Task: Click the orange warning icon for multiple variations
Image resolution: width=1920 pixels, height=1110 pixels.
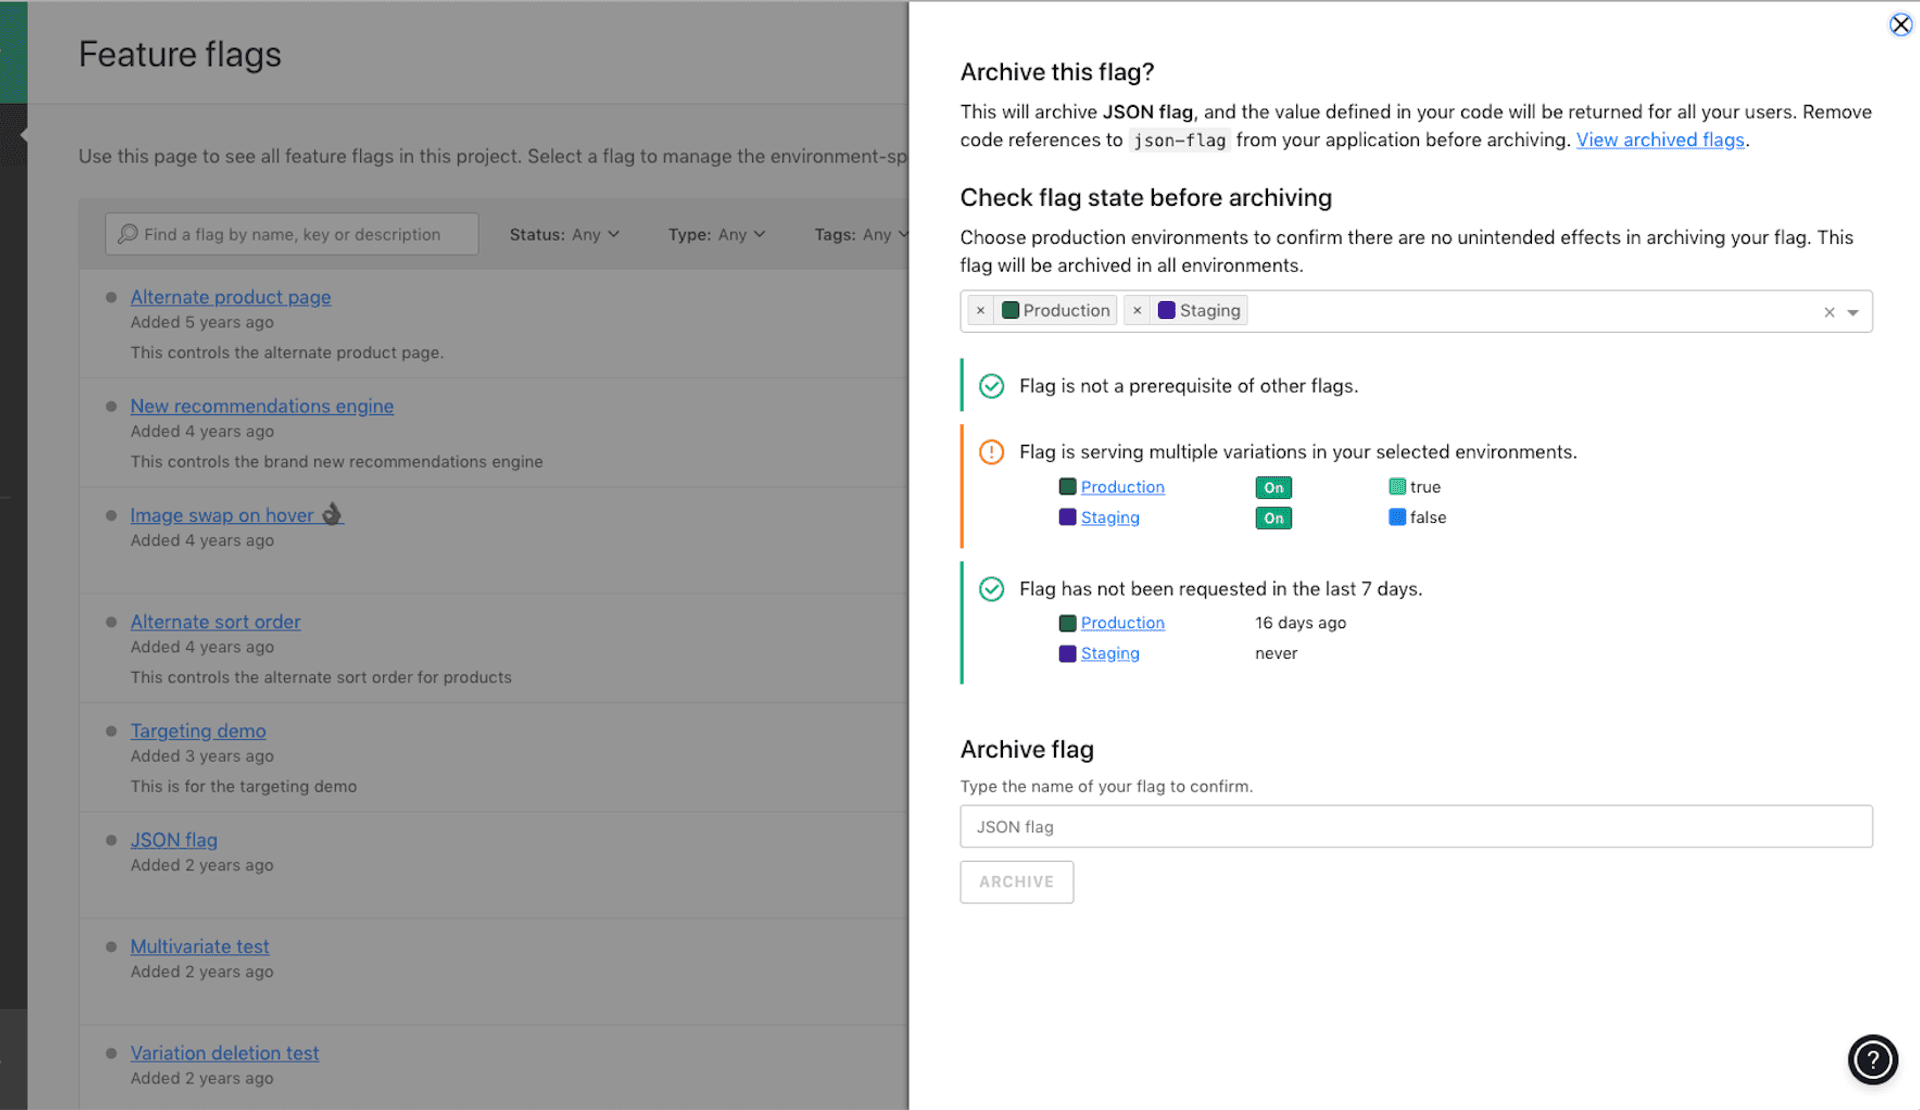Action: click(991, 452)
